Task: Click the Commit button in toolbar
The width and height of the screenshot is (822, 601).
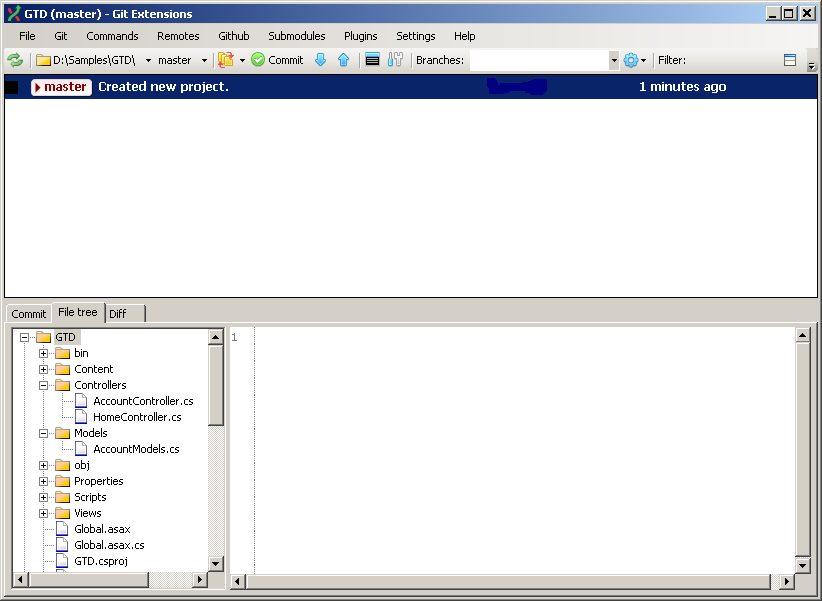Action: tap(277, 60)
